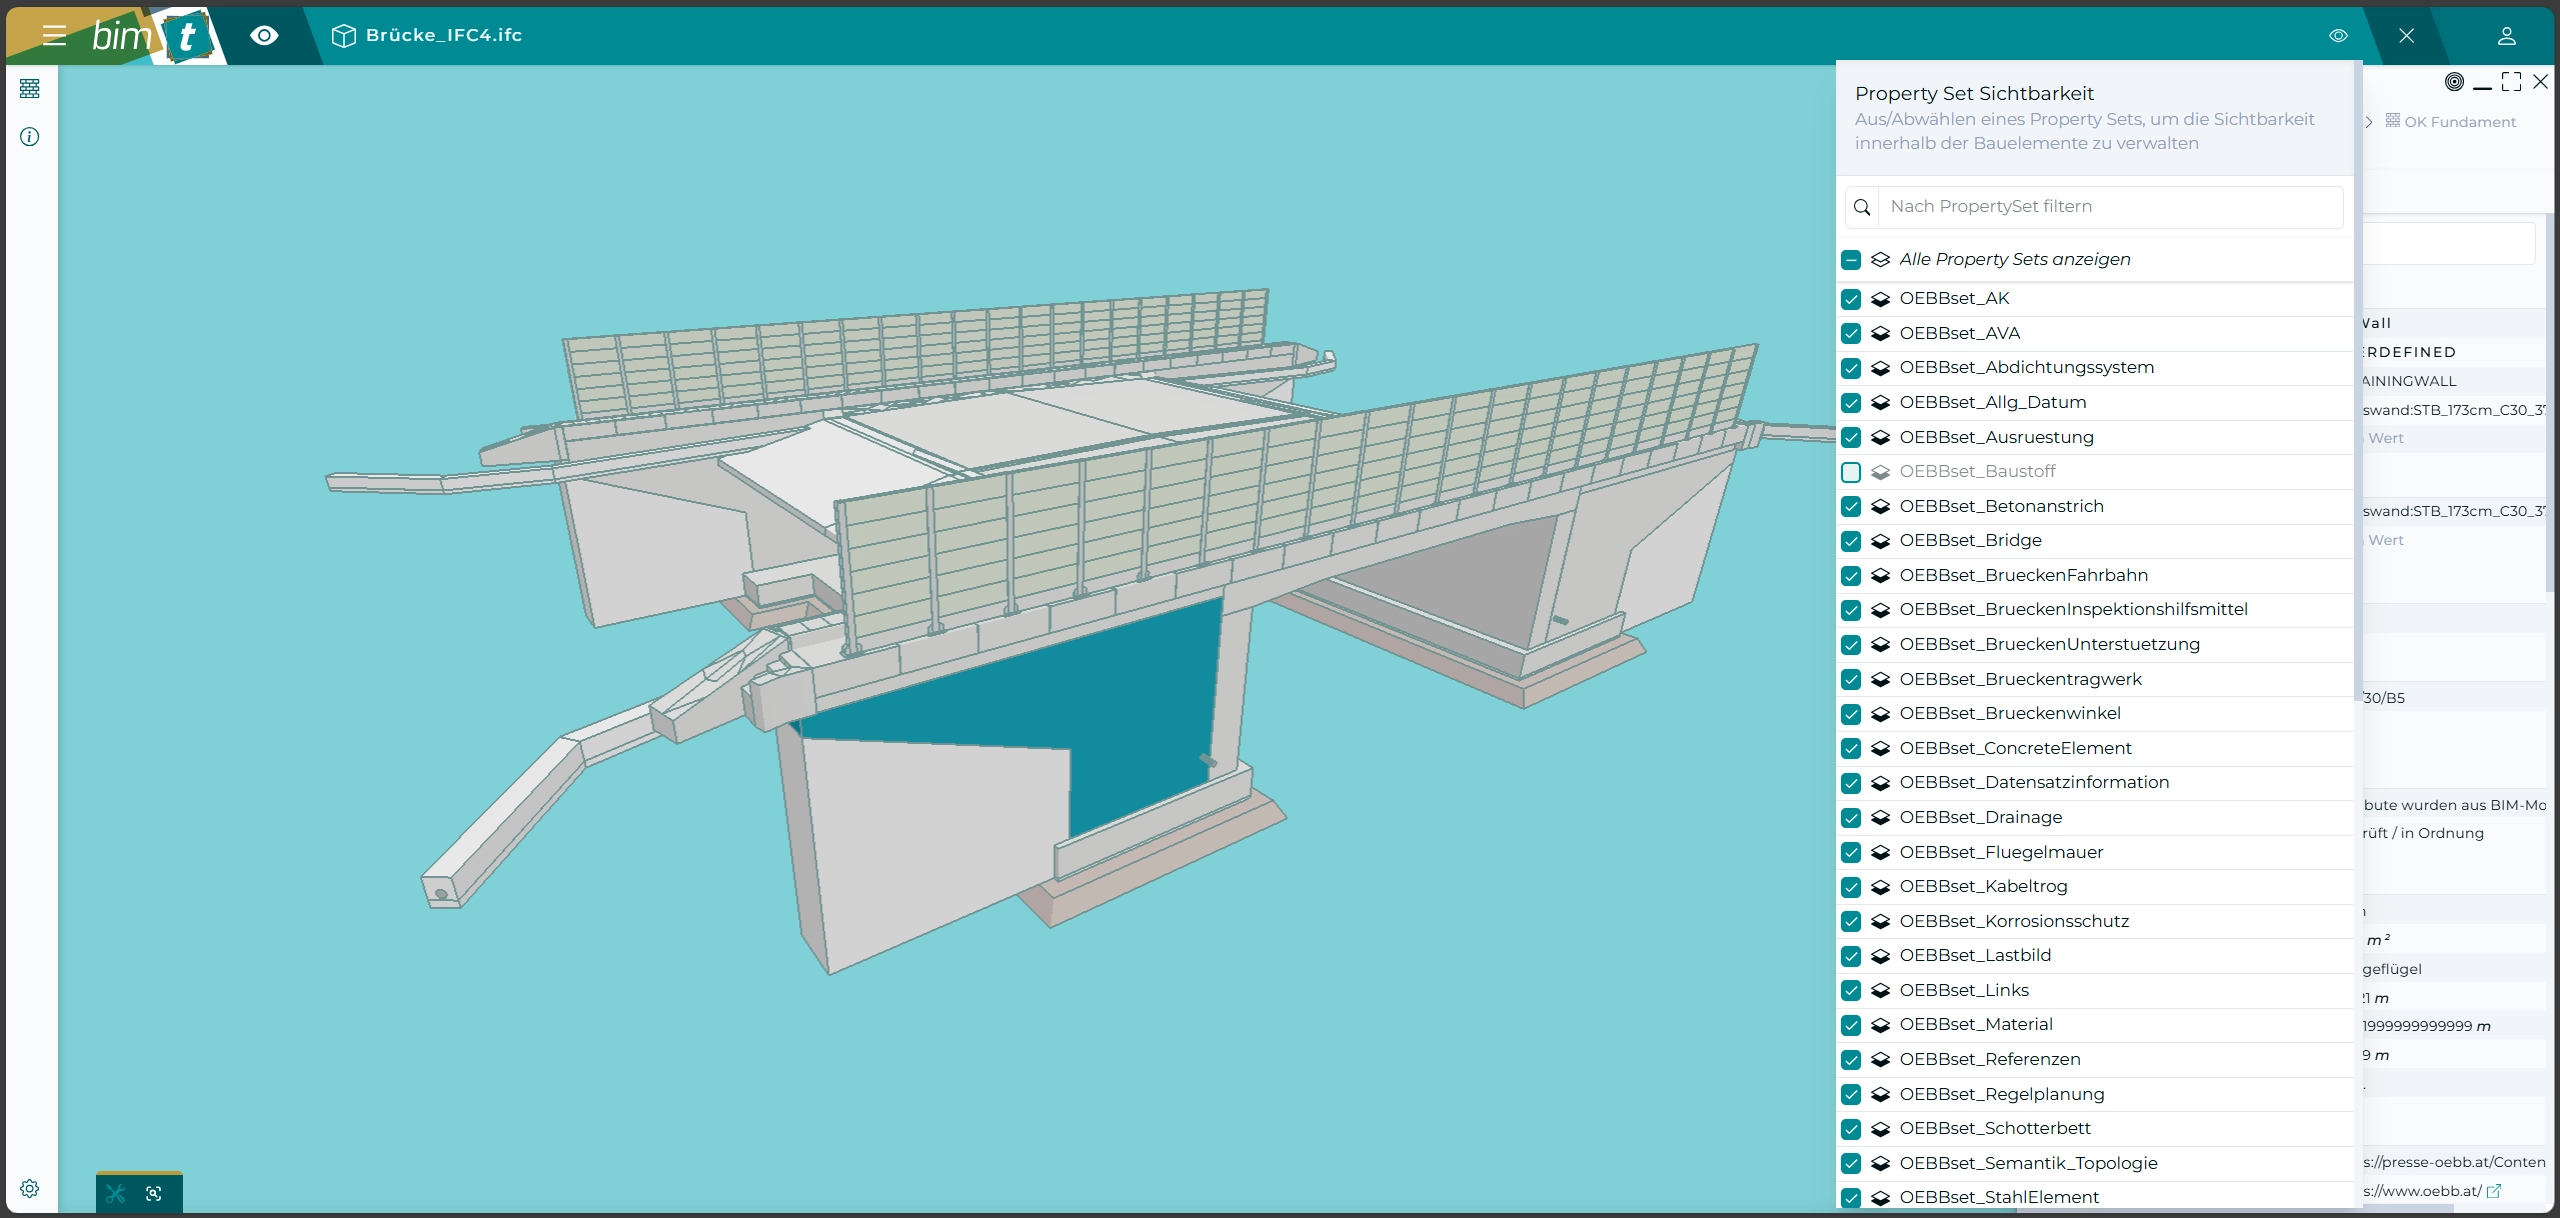Click the zoom-to-selection frame icon
This screenshot has height=1218, width=2560.
[x=154, y=1193]
